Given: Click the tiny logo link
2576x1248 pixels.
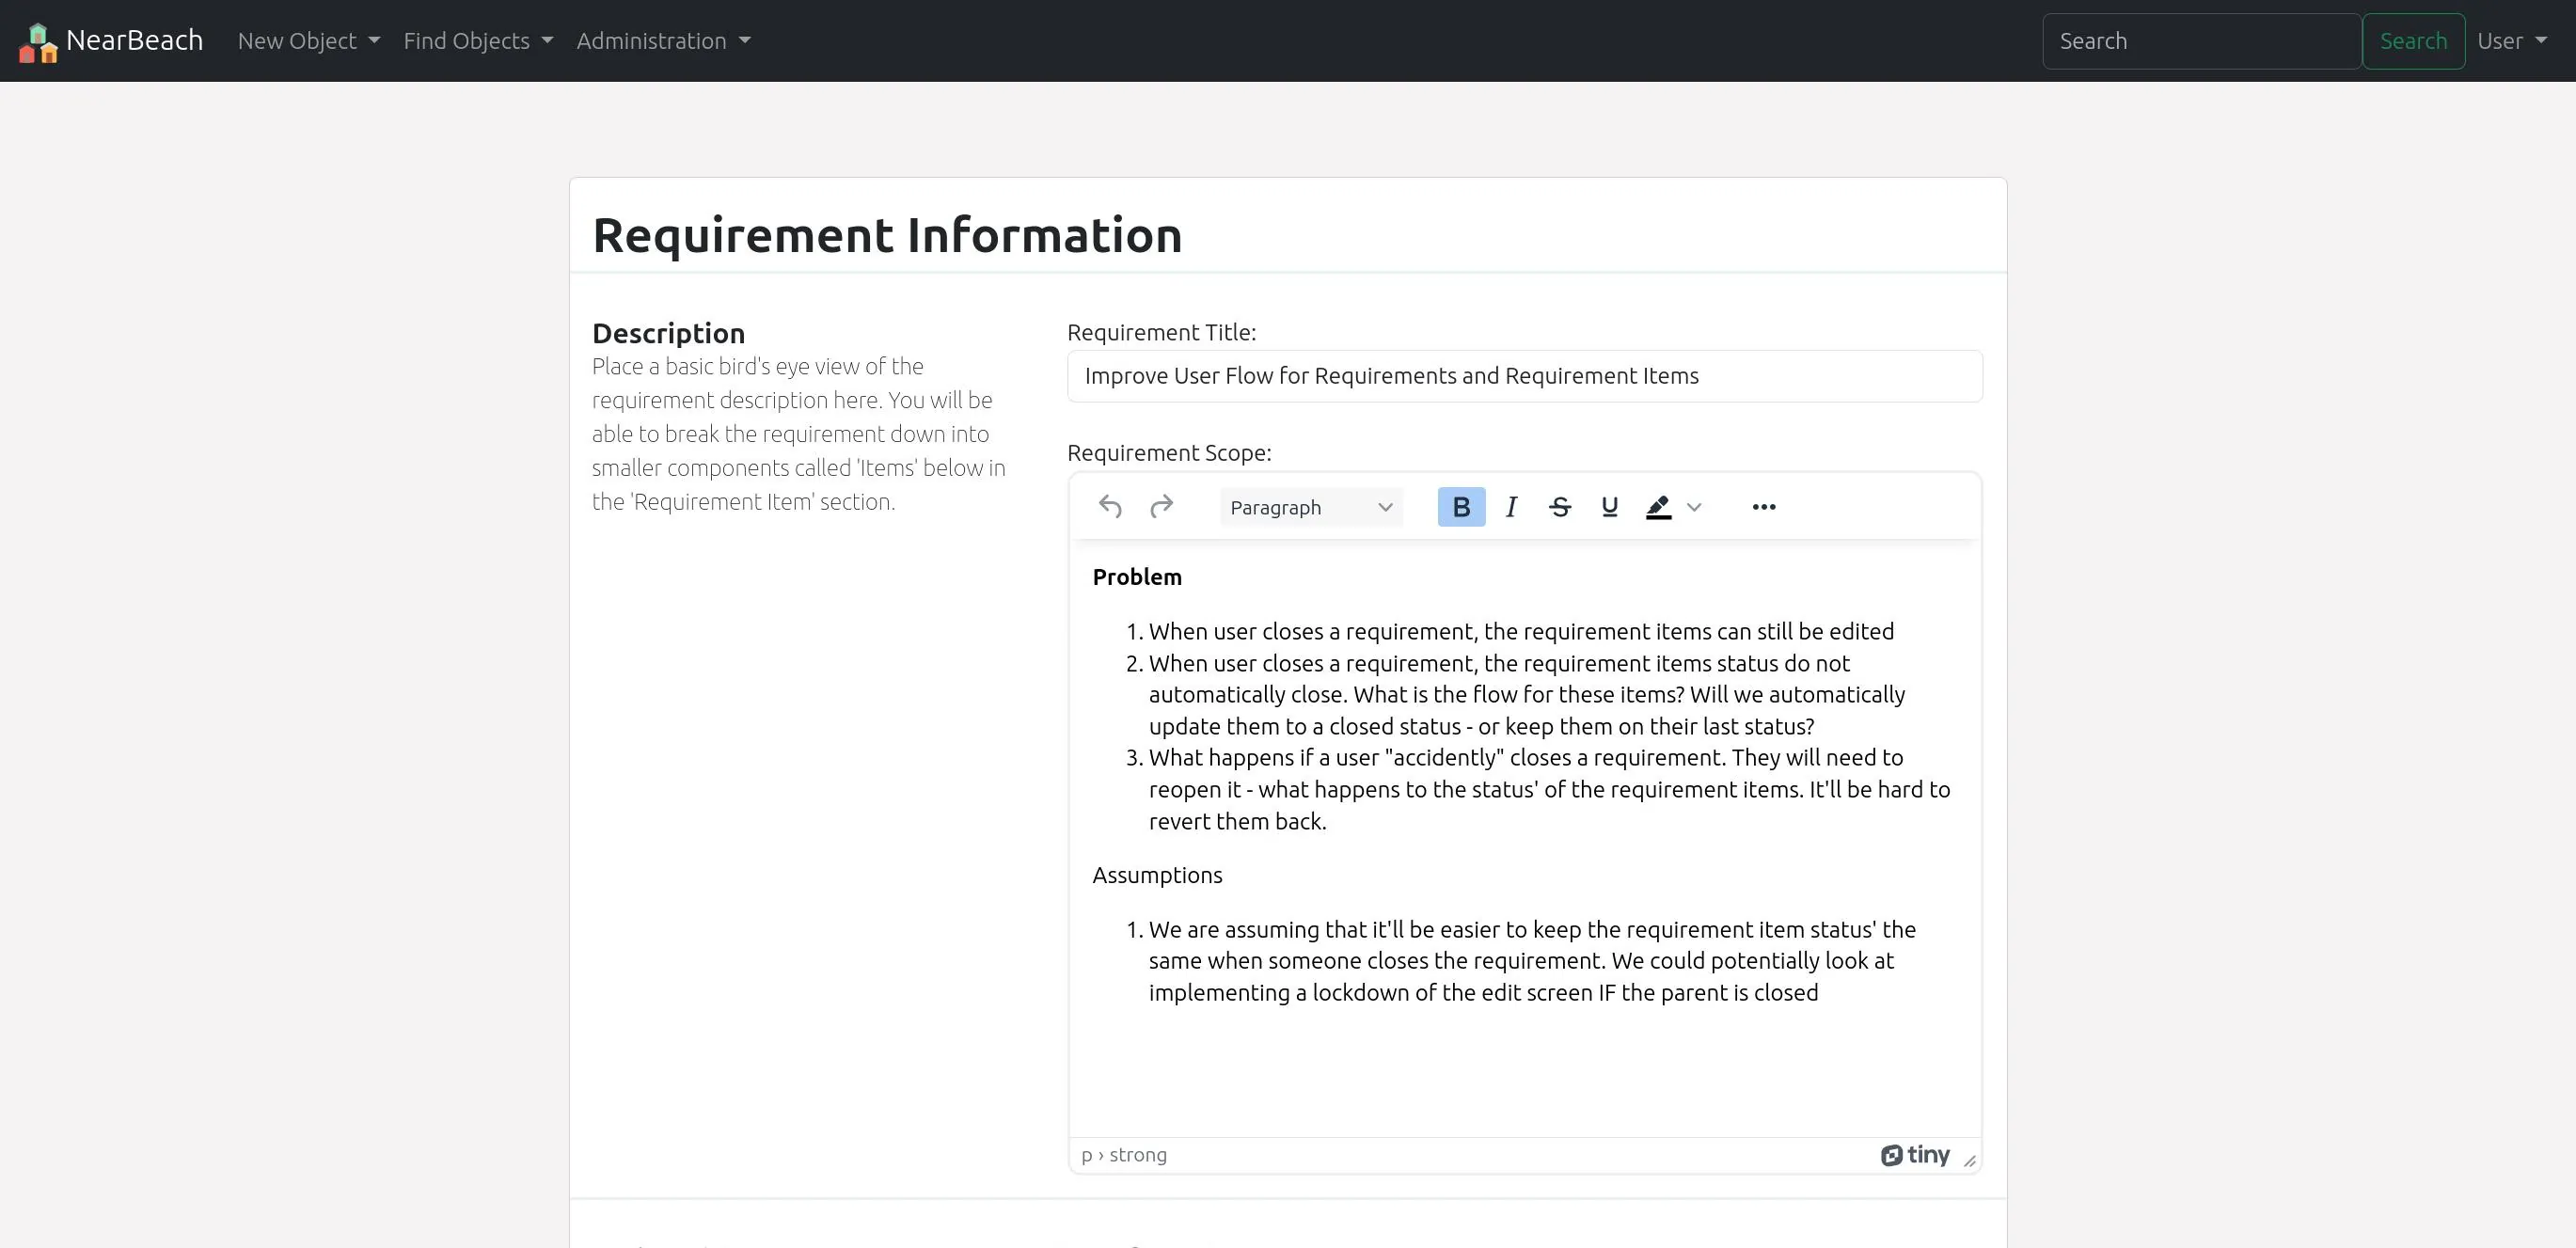Looking at the screenshot, I should click(1915, 1155).
